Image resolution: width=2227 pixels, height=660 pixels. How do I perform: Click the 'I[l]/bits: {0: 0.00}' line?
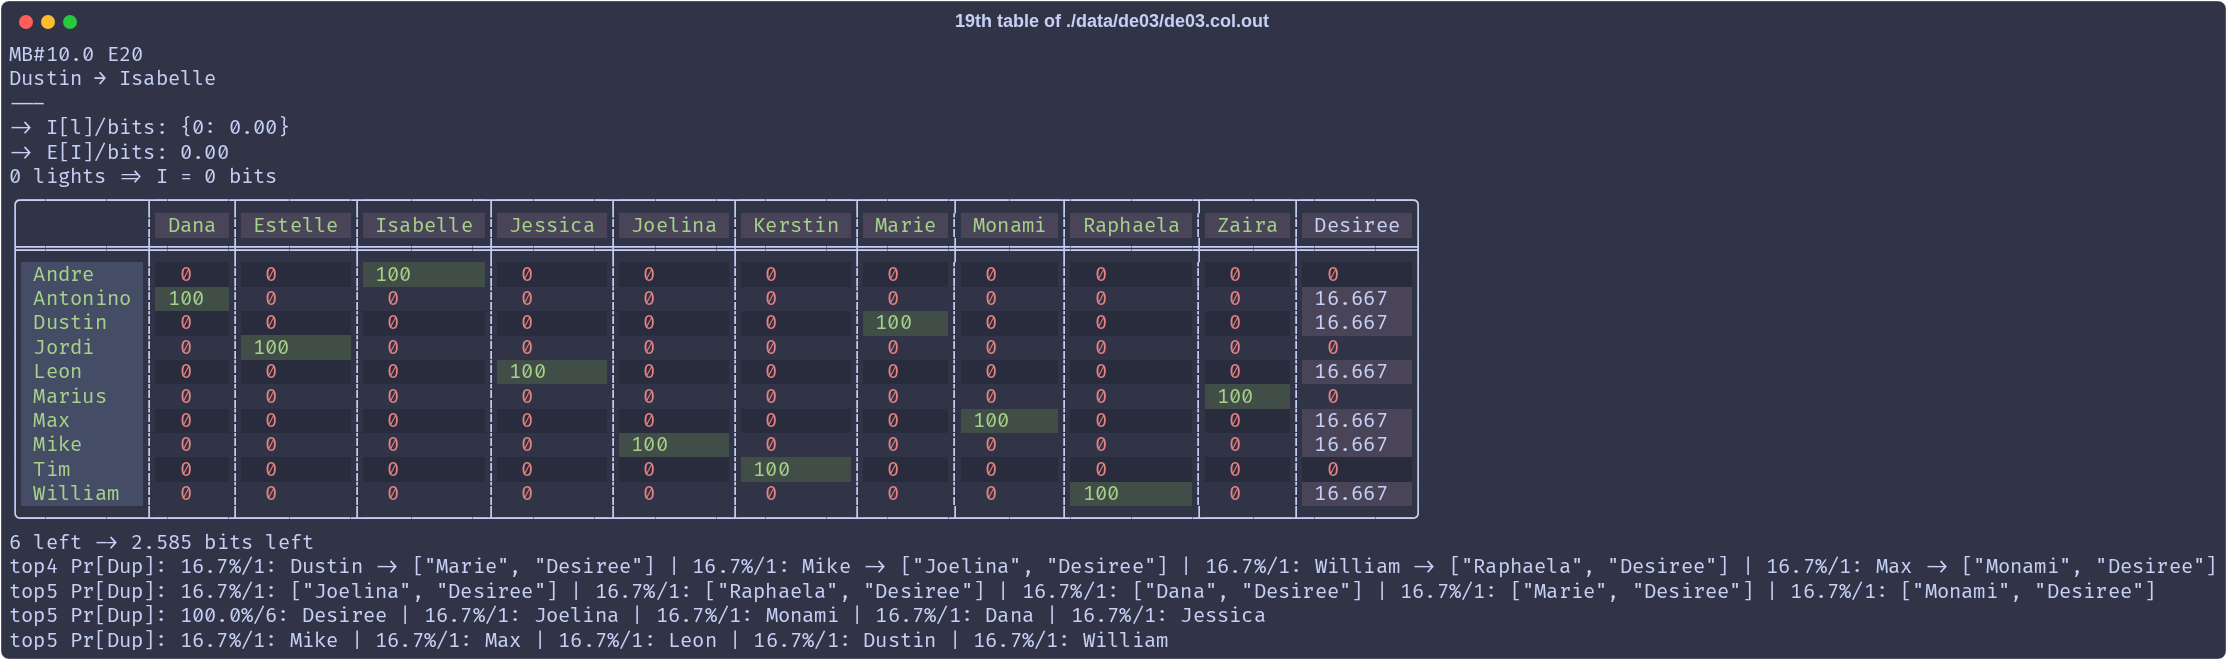click(x=150, y=127)
